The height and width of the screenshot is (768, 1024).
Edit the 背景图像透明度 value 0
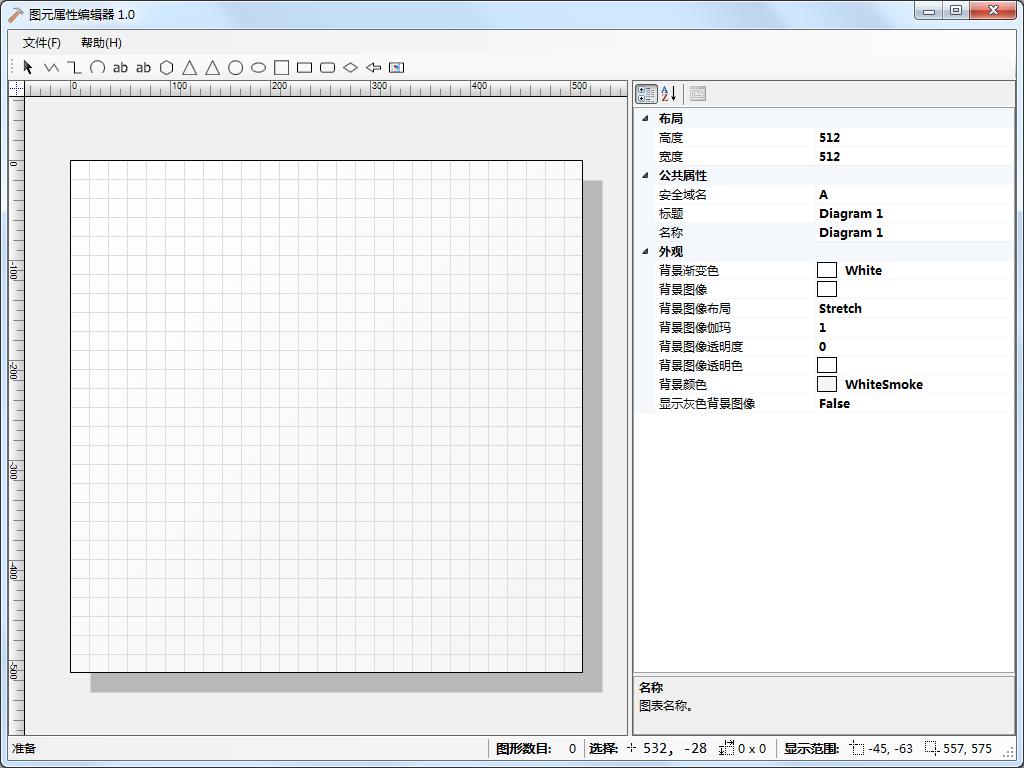pos(822,346)
